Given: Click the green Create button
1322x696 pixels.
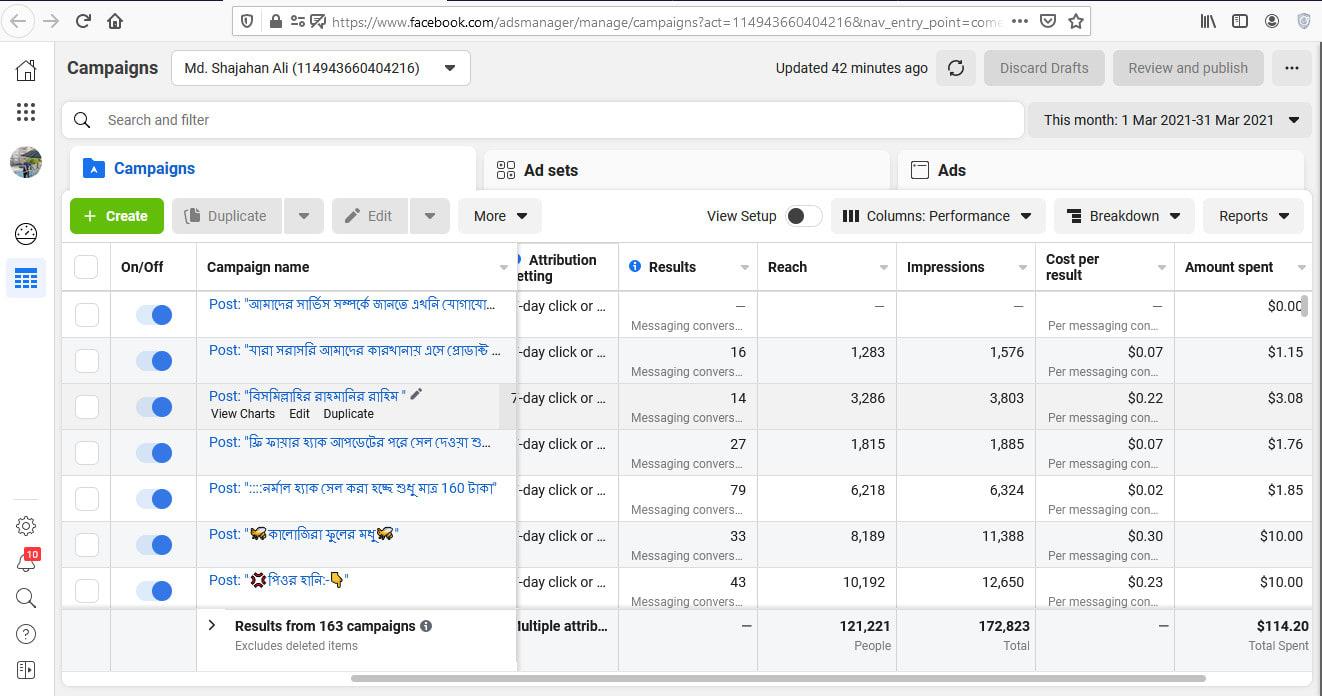Looking at the screenshot, I should [x=116, y=216].
